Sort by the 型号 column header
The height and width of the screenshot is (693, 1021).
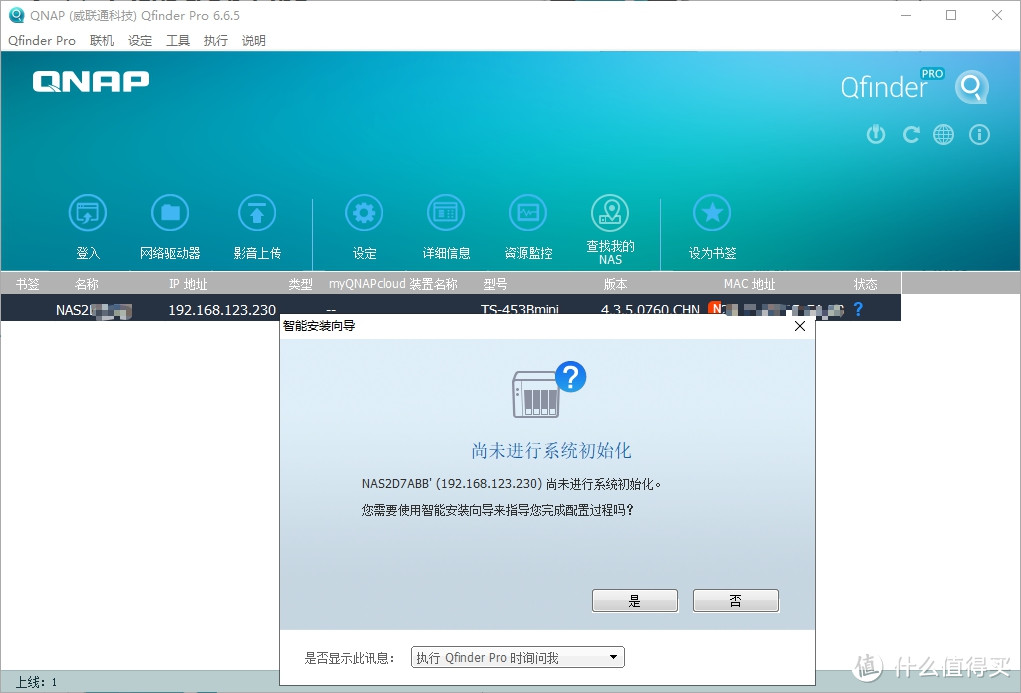pyautogui.click(x=496, y=284)
